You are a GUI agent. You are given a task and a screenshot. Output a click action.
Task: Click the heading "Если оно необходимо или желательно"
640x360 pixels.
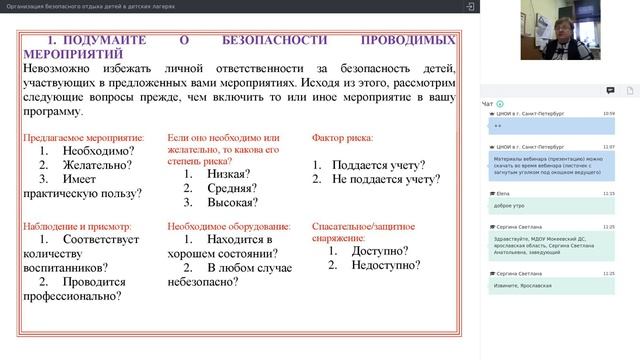point(223,149)
